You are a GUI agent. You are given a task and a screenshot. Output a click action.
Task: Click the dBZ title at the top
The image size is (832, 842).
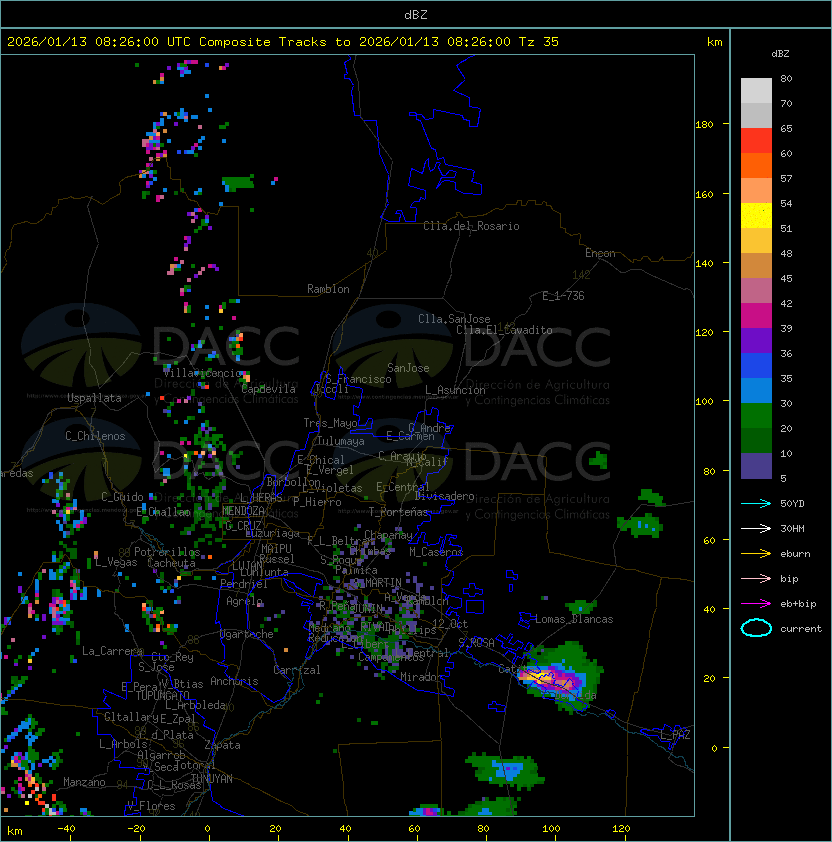[x=416, y=14]
